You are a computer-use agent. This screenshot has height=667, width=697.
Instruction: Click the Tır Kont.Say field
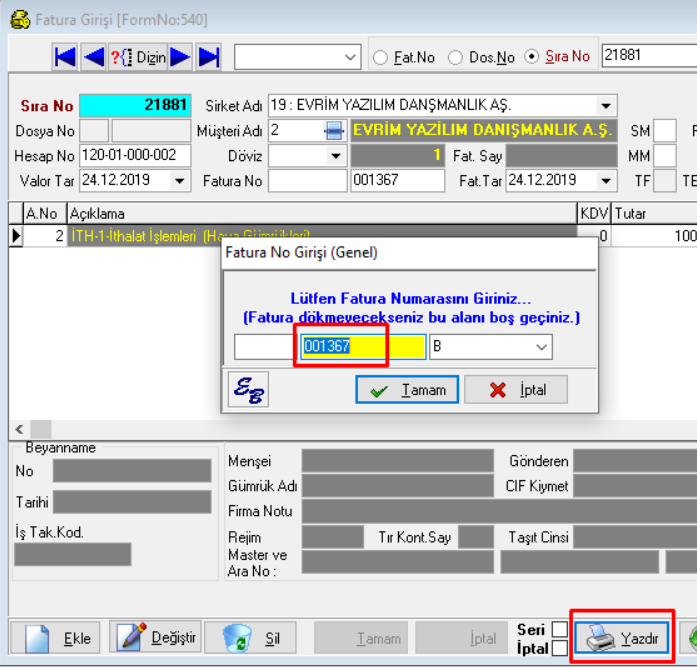(x=476, y=537)
